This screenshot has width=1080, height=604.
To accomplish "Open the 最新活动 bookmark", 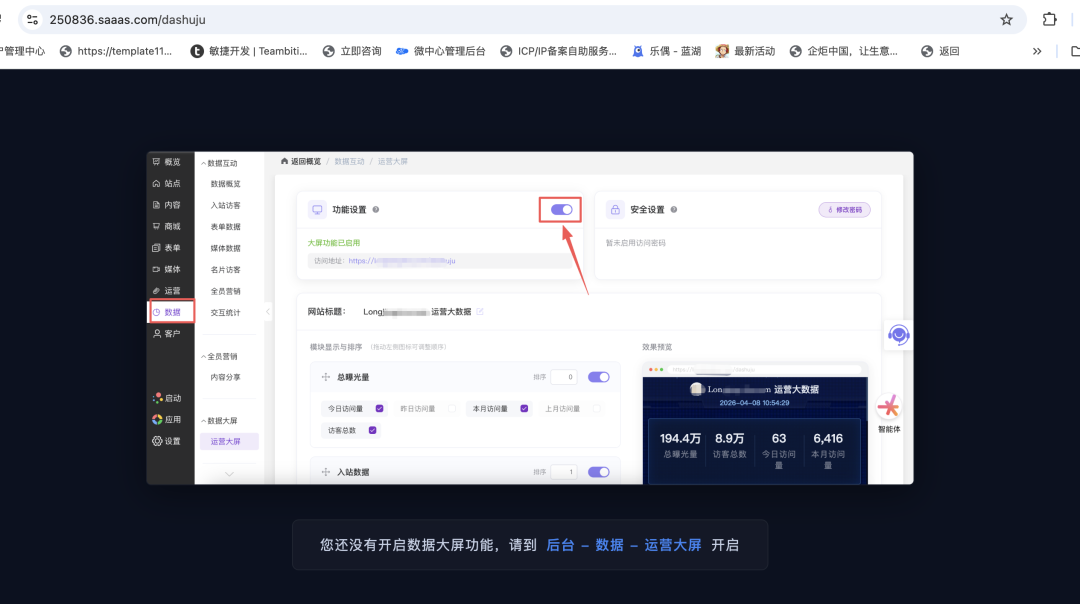I will [746, 51].
